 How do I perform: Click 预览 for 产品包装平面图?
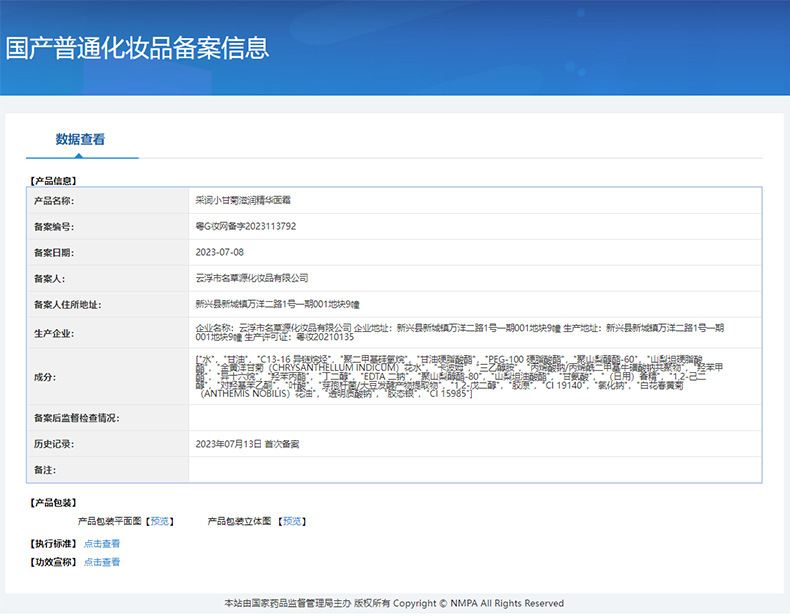(160, 521)
